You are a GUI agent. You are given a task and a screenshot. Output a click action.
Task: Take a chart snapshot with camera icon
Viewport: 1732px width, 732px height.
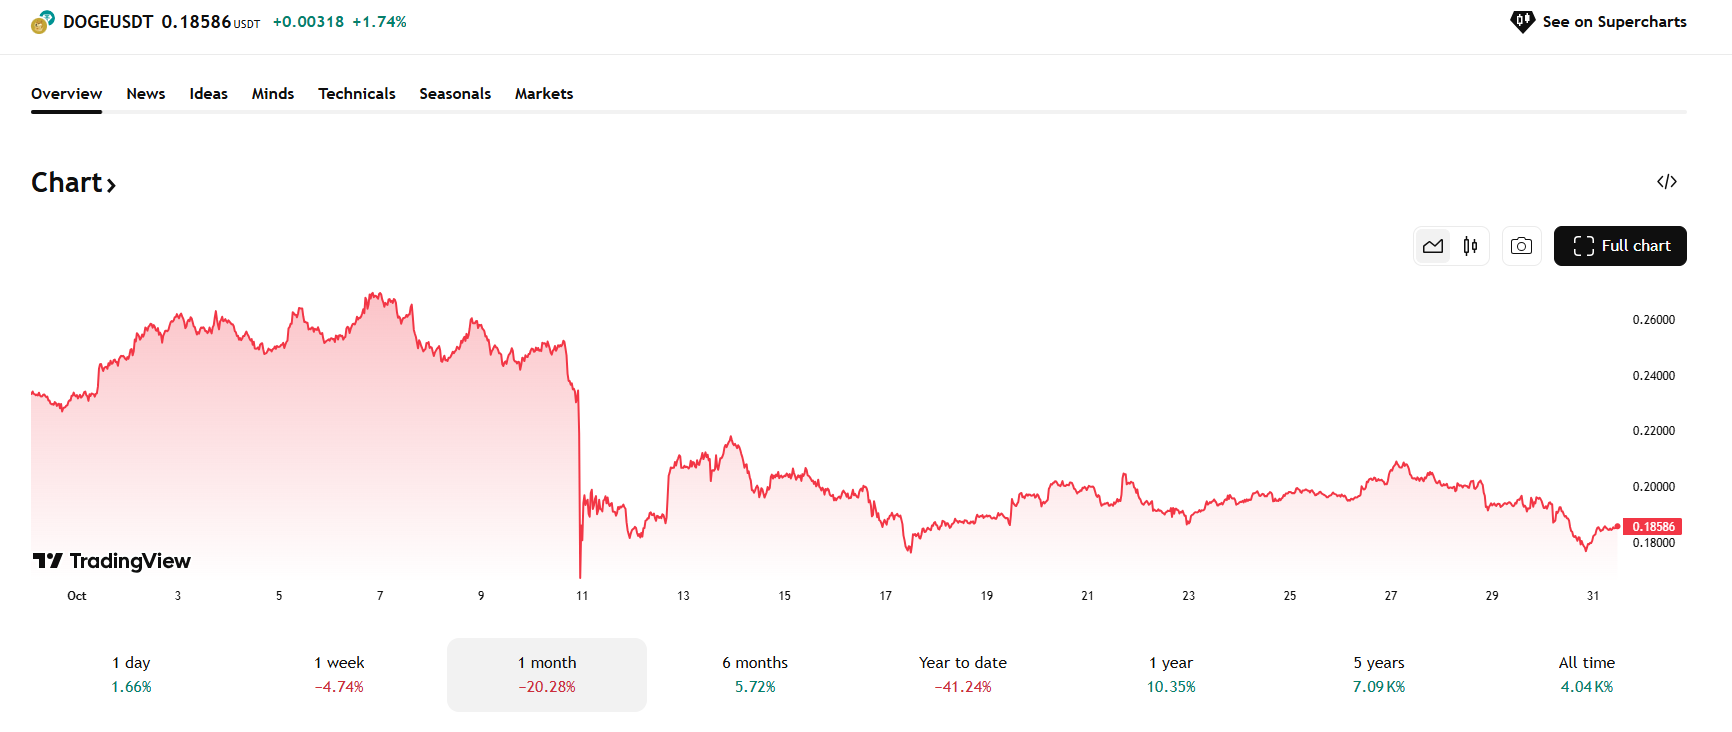1521,246
